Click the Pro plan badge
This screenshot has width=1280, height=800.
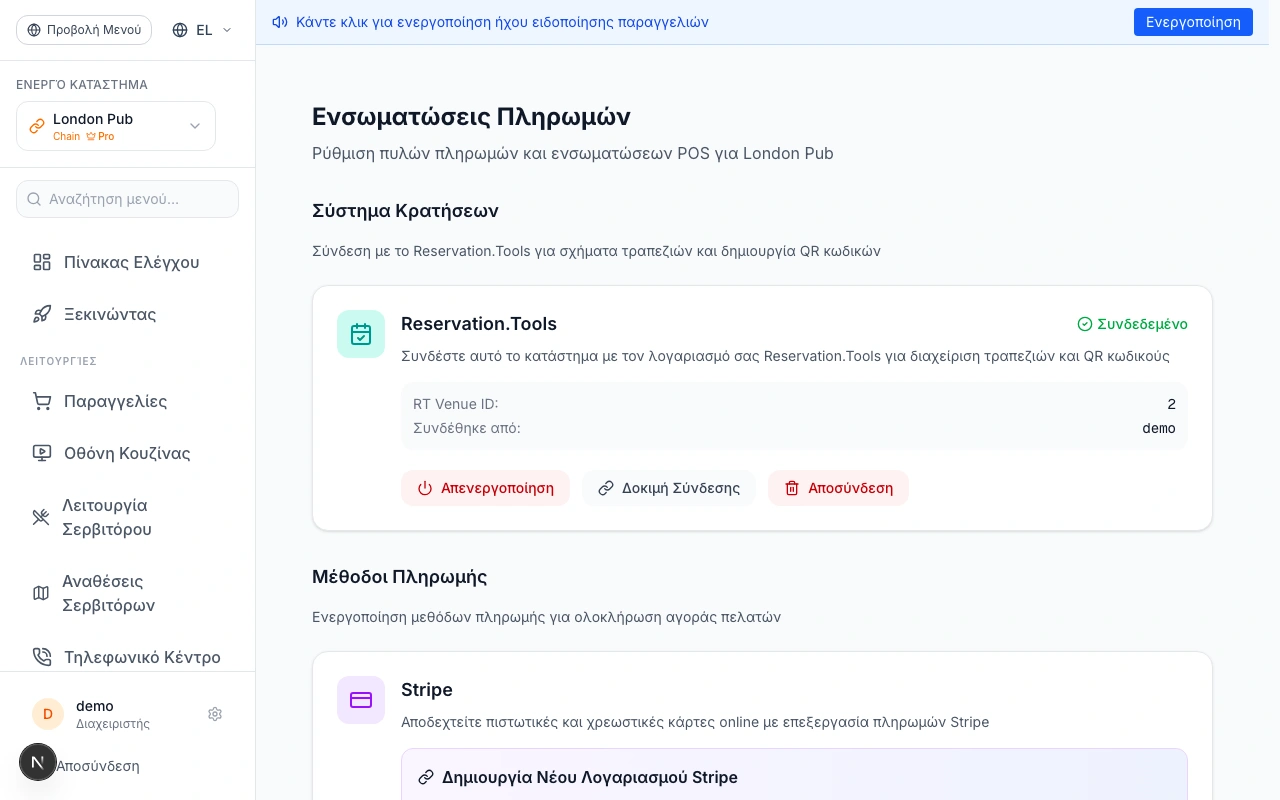pos(100,136)
